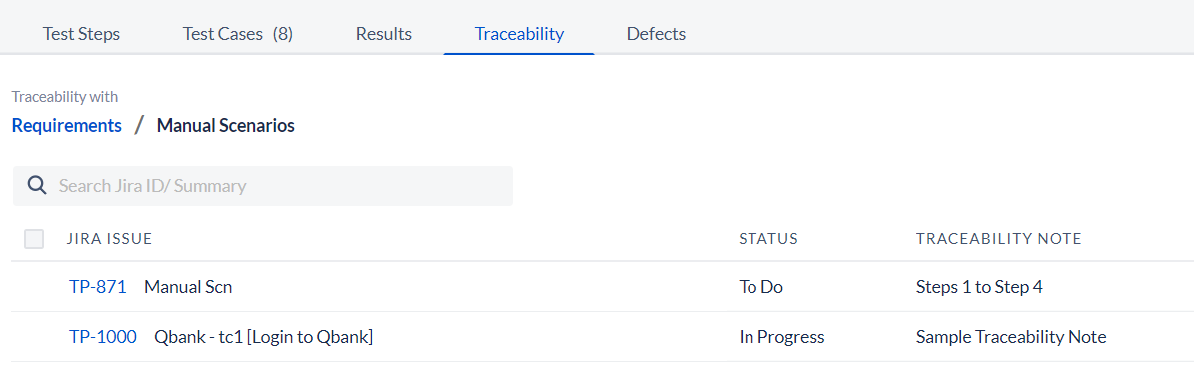Open the Test Steps tab
The image size is (1194, 389).
pyautogui.click(x=81, y=34)
